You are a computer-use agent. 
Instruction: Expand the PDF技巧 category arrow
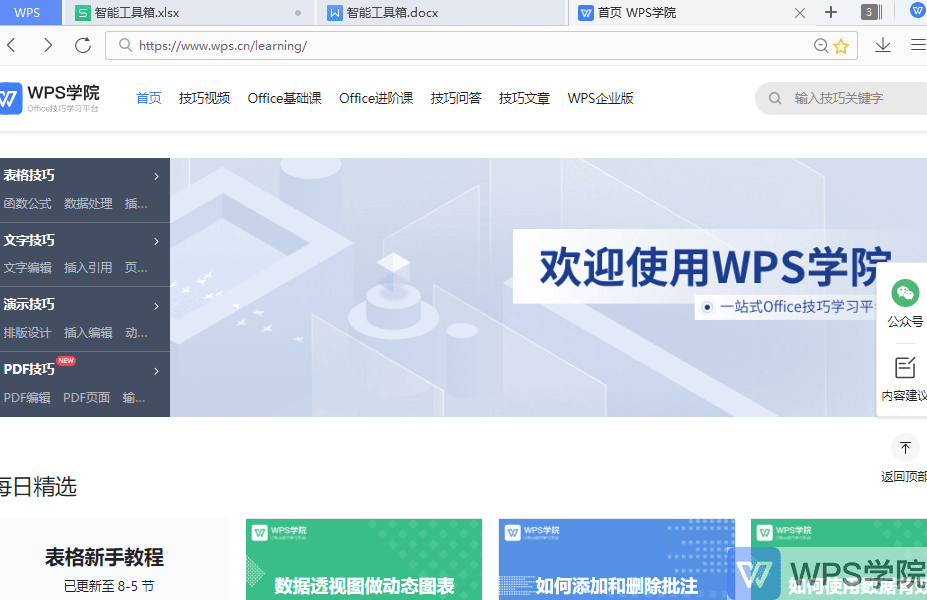tap(156, 371)
